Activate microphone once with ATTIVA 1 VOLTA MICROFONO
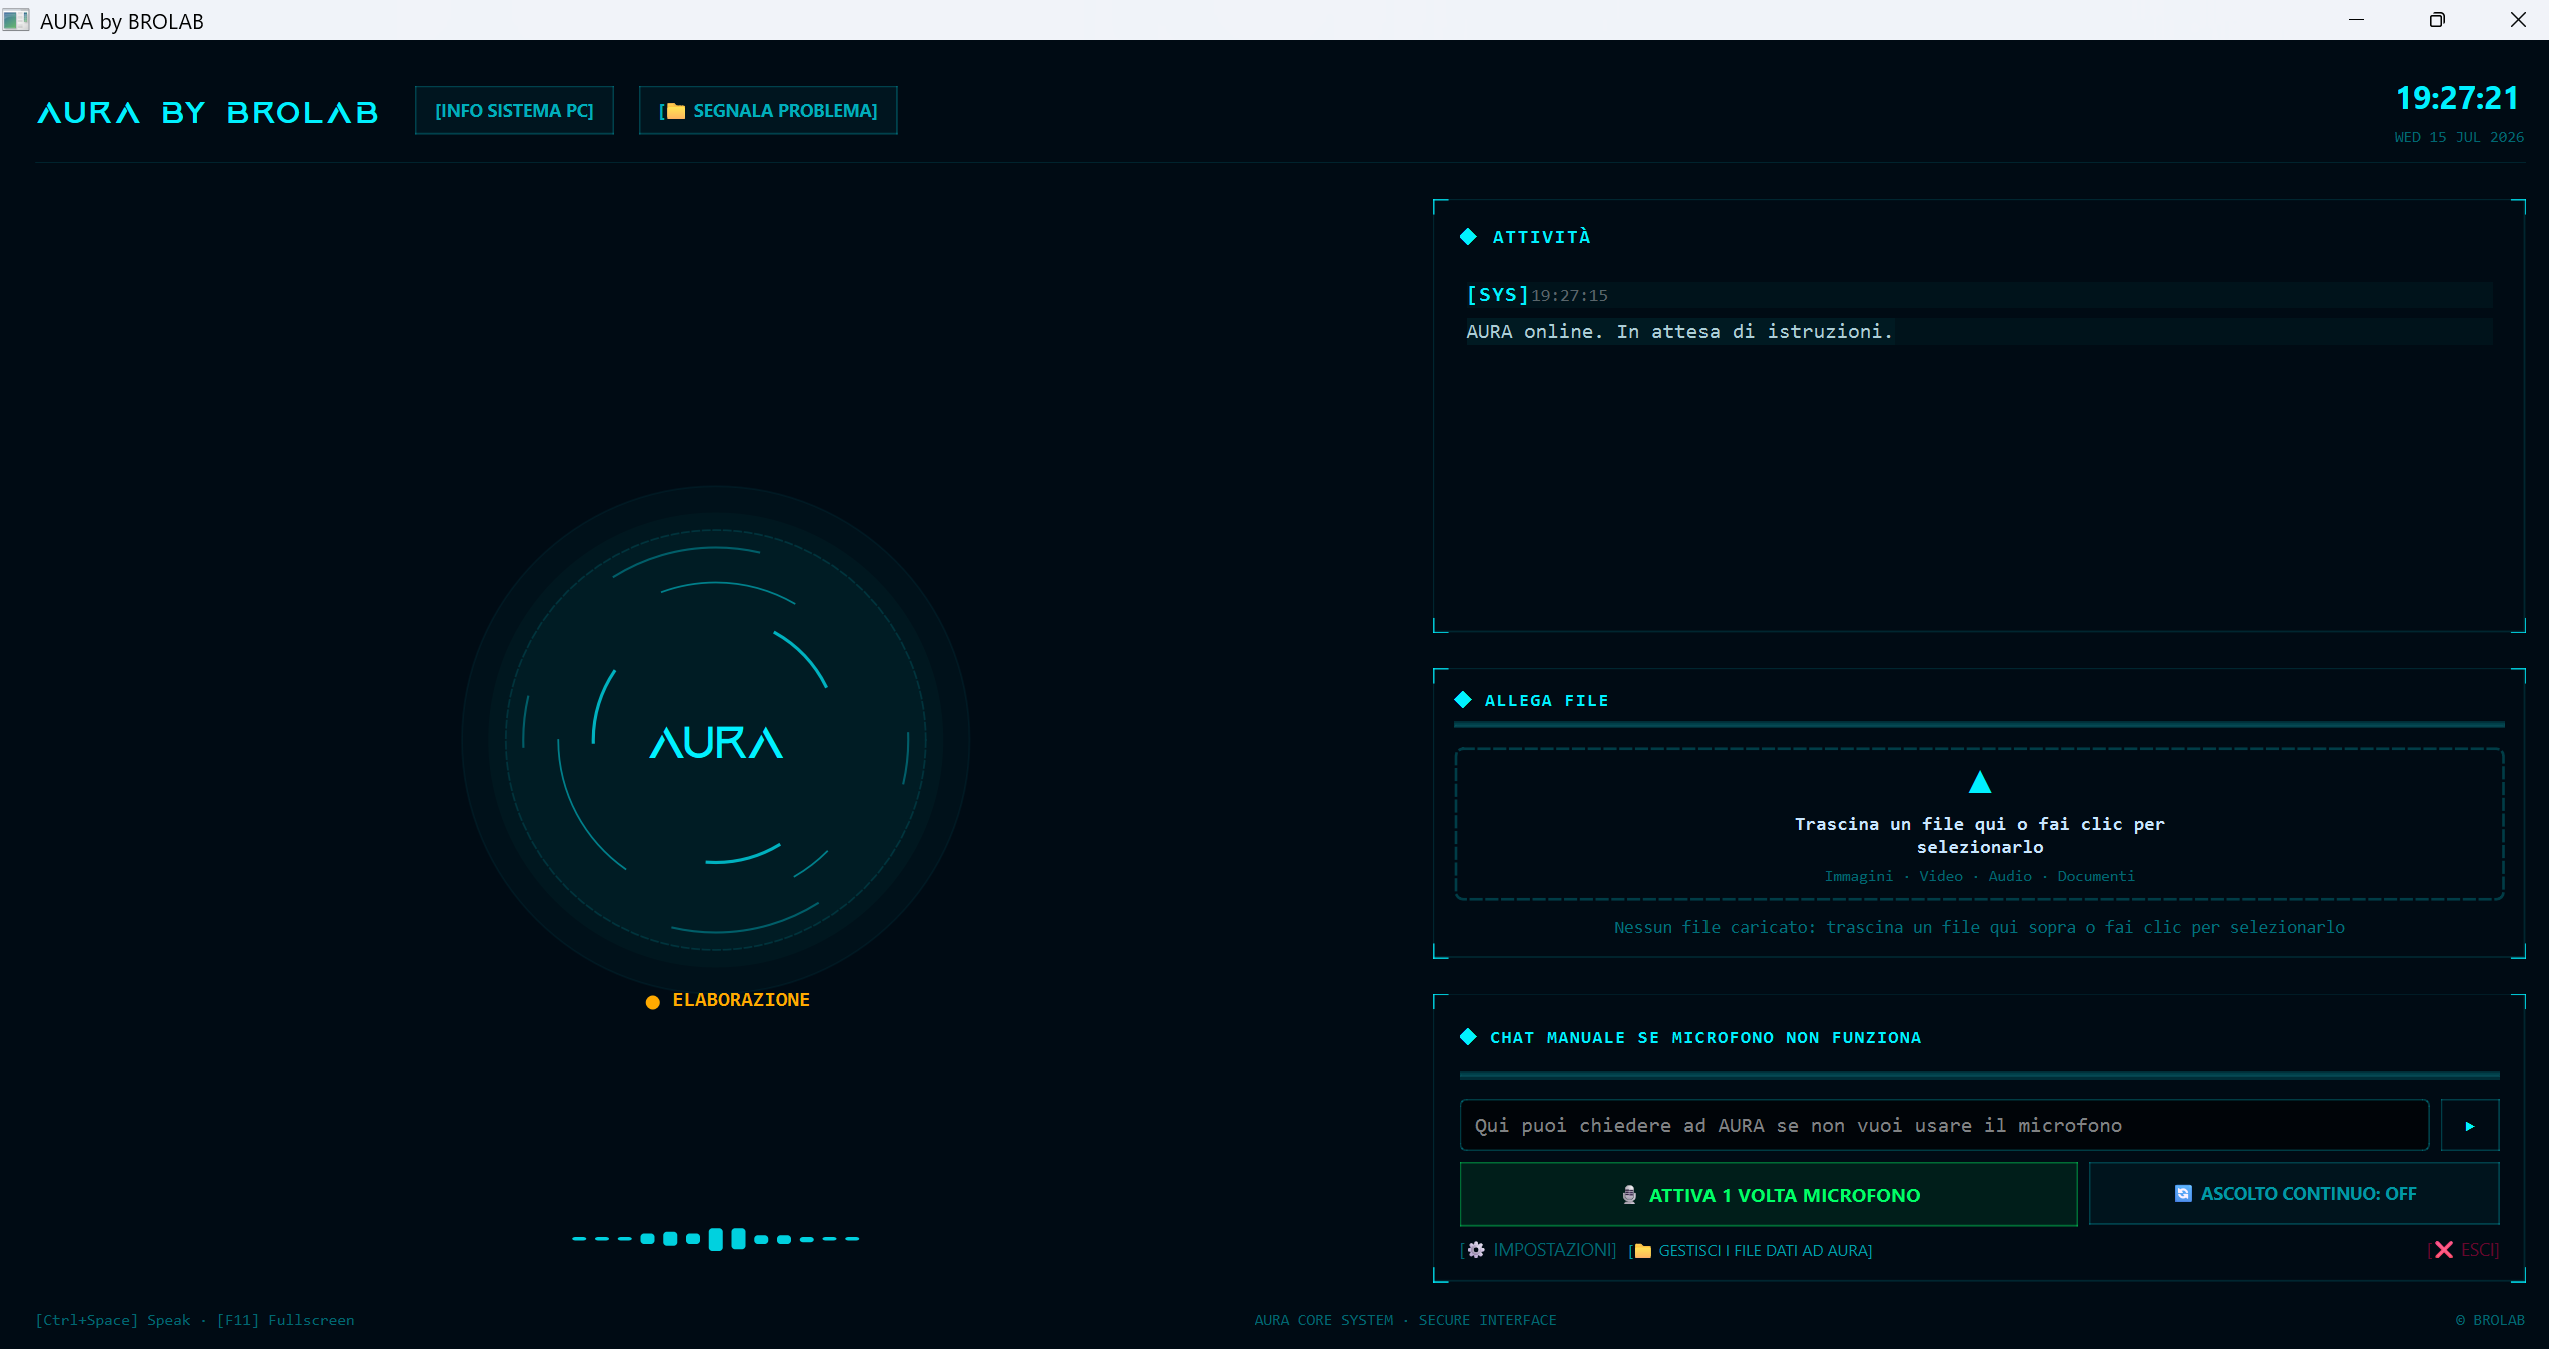2549x1349 pixels. click(x=1768, y=1194)
